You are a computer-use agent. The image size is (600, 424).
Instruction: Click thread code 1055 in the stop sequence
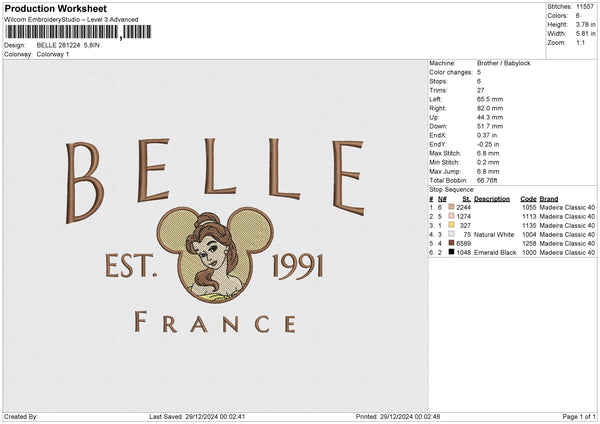coord(529,207)
